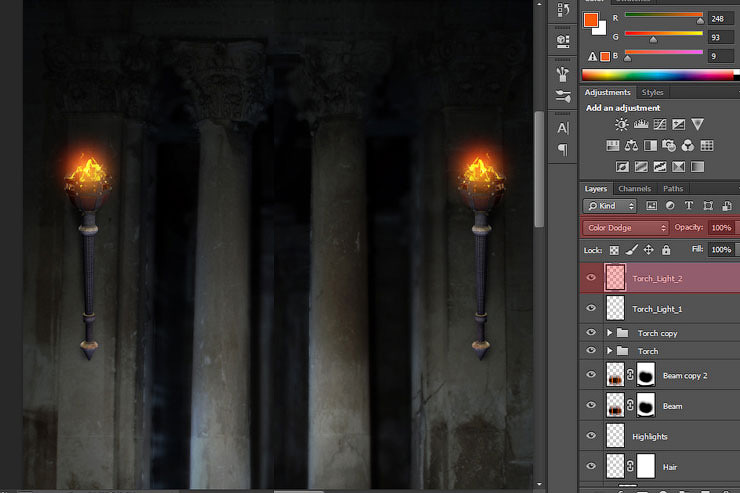Open the Color Dodge blend mode dropdown
740x493 pixels.
tap(625, 228)
